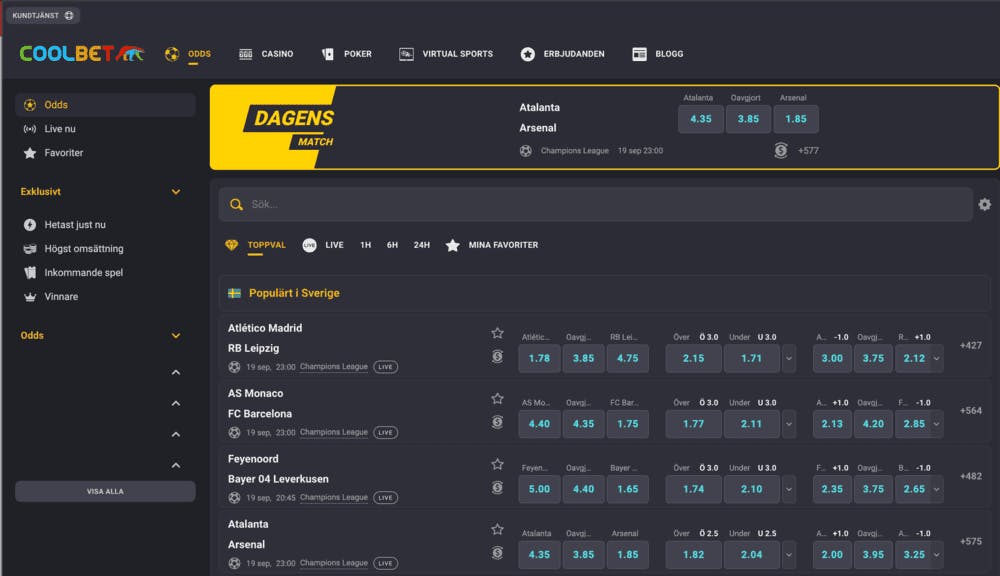This screenshot has height=576, width=1000.
Task: Click the Blogg newspaper icon
Action: coord(639,54)
